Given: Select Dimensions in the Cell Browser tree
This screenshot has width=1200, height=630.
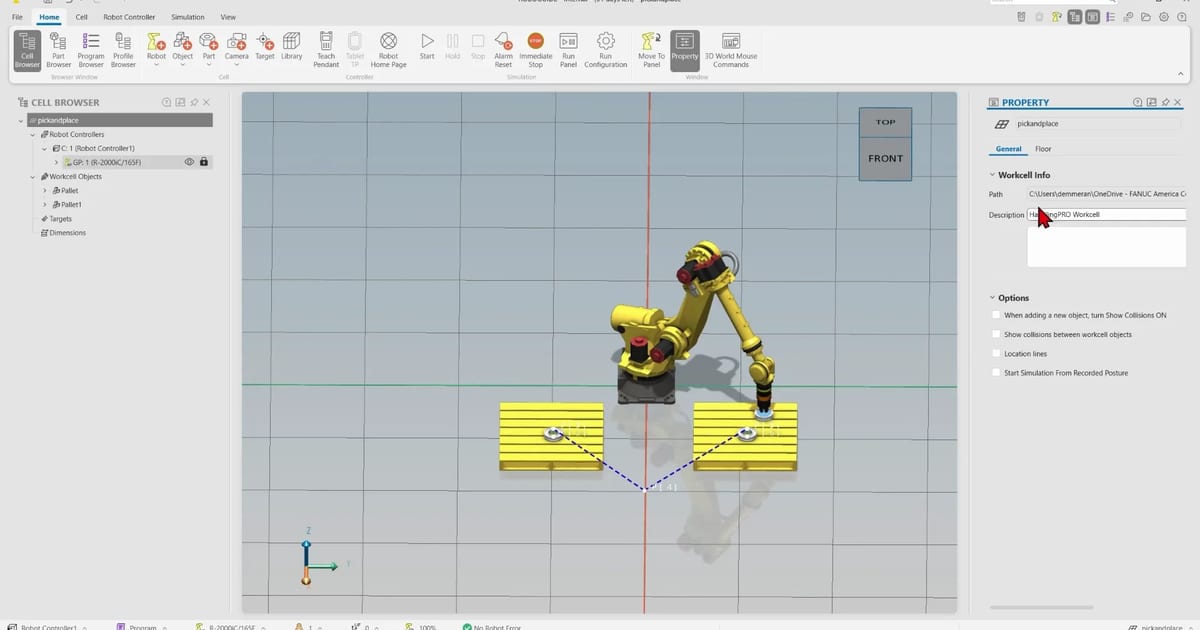Looking at the screenshot, I should coord(67,232).
